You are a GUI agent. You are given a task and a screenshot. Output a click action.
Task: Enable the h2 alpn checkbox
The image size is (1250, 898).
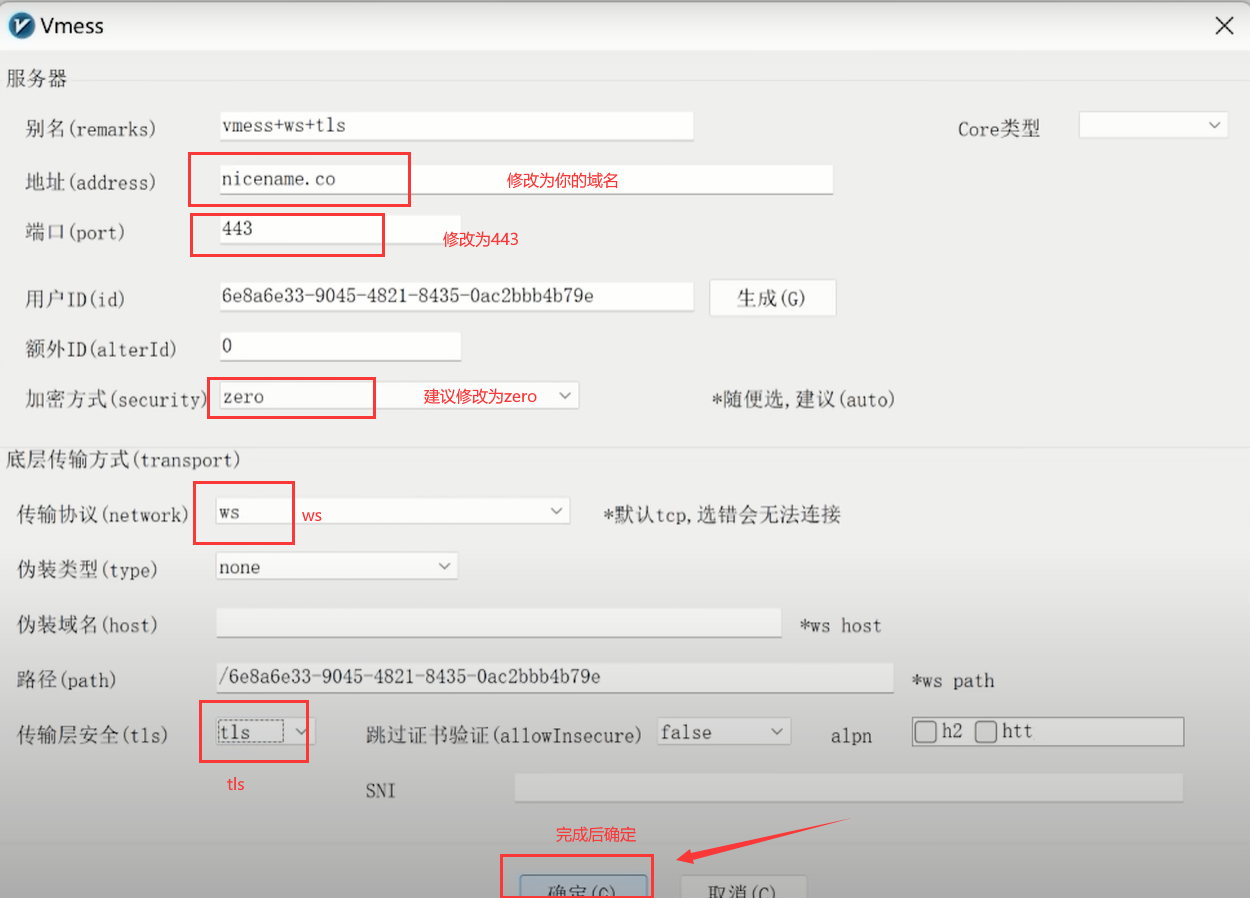(926, 732)
